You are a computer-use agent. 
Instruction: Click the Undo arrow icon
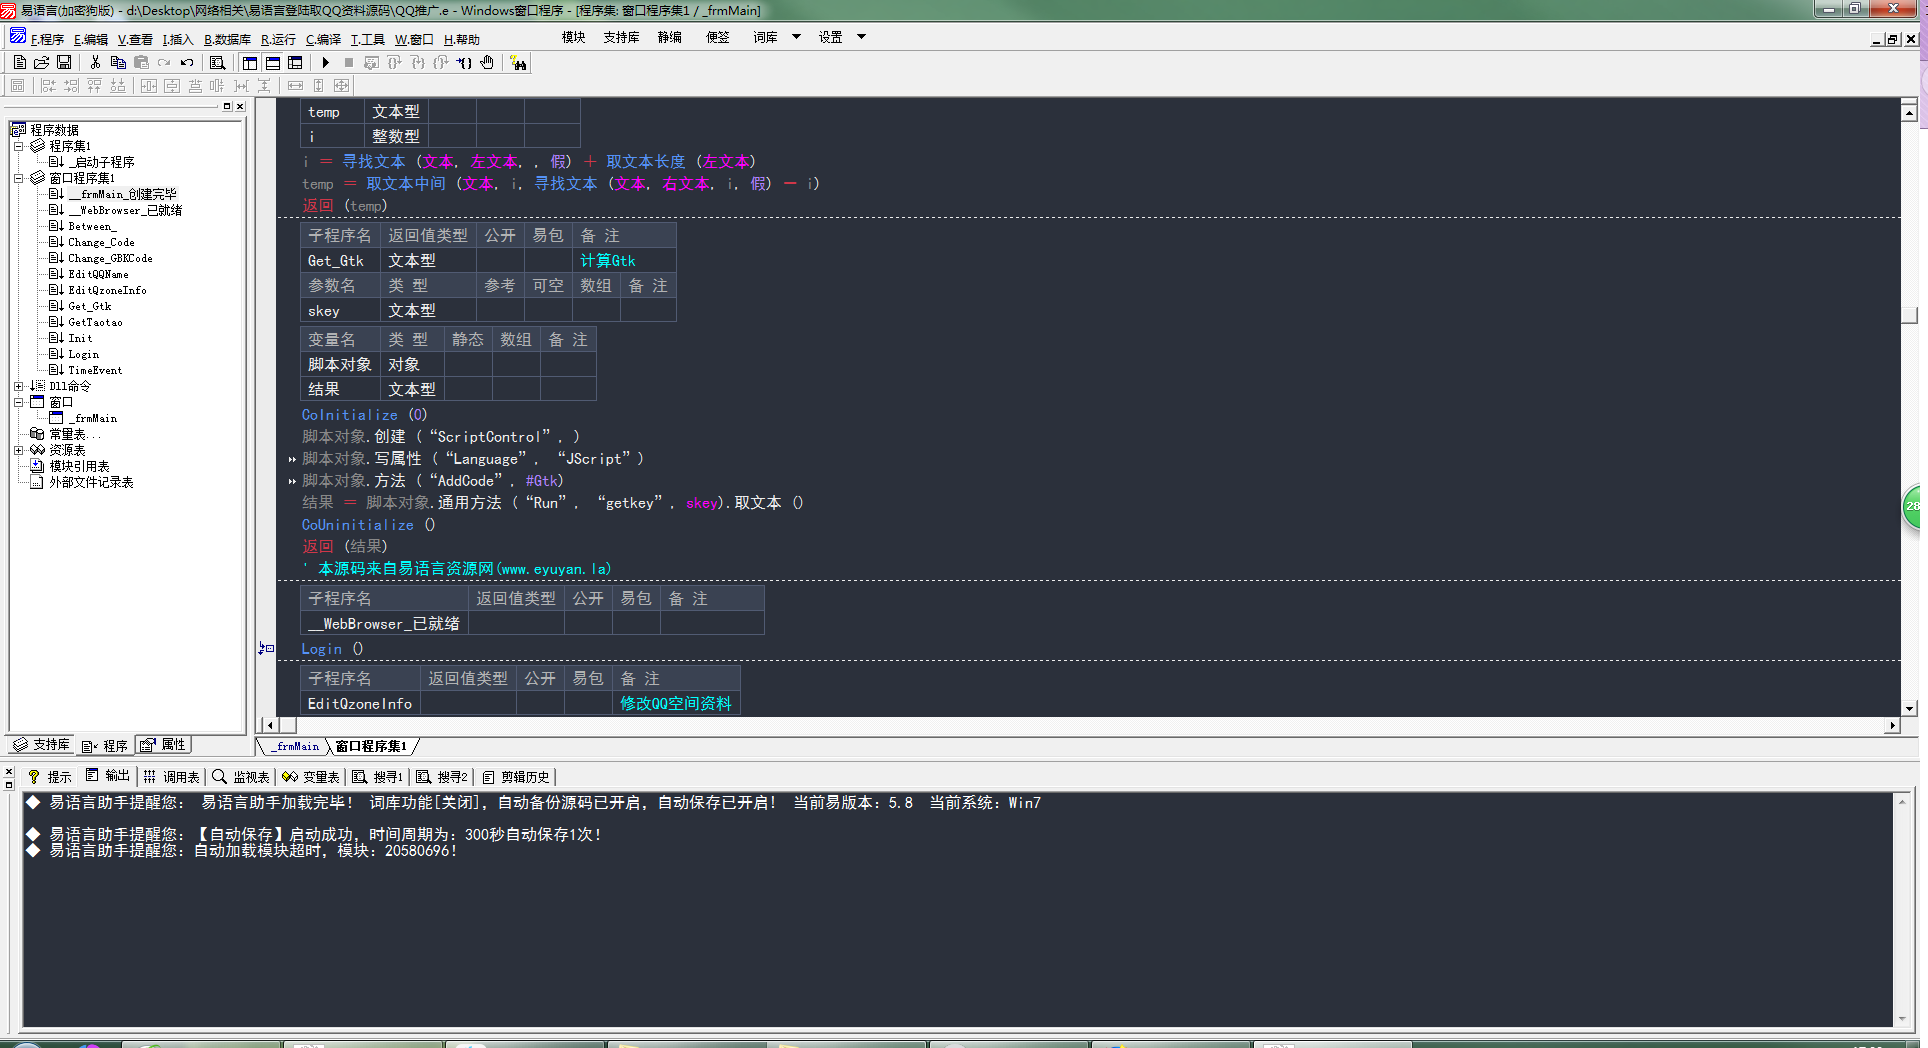tap(187, 62)
